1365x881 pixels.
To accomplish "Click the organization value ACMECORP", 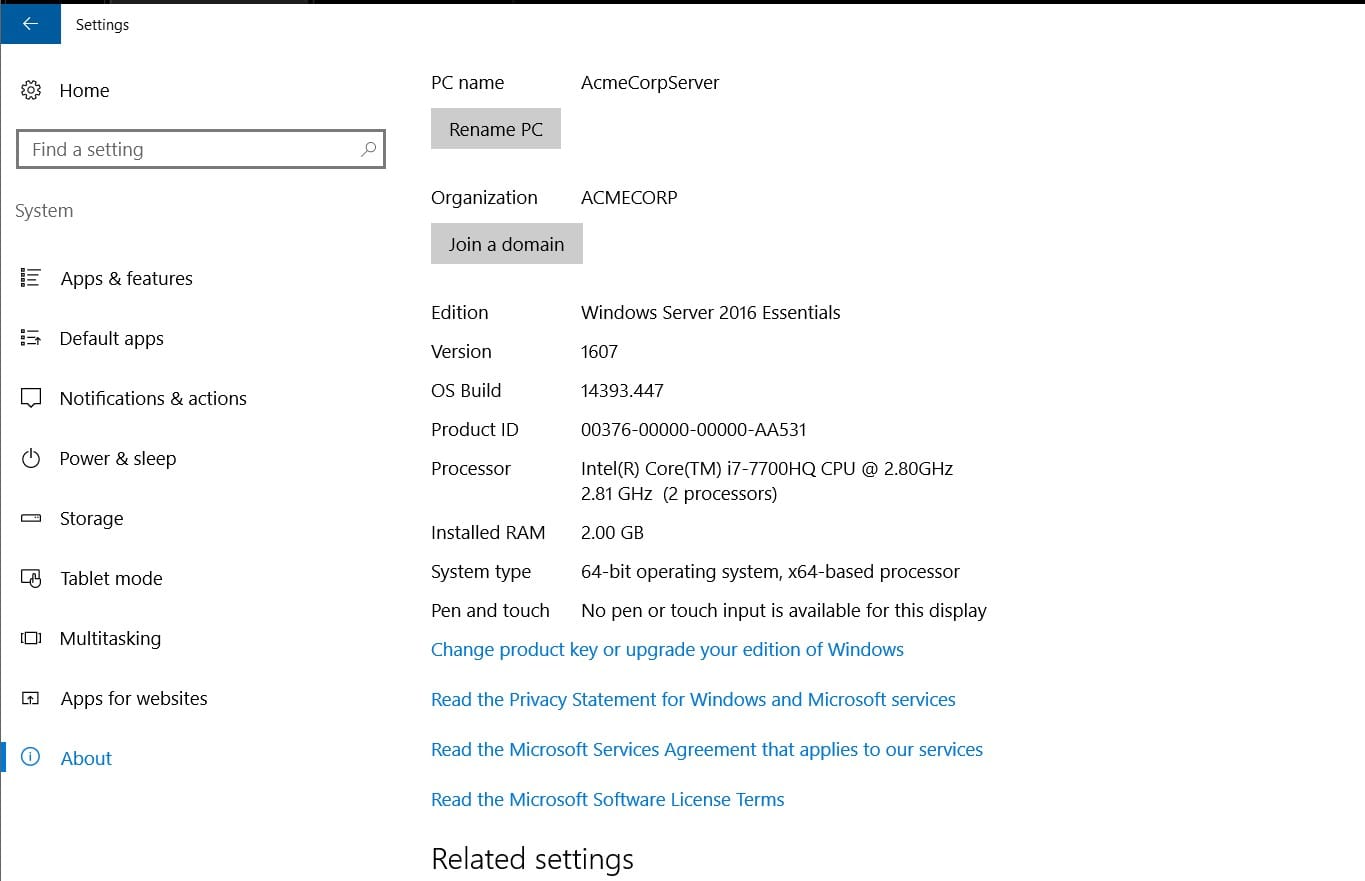I will tap(629, 198).
